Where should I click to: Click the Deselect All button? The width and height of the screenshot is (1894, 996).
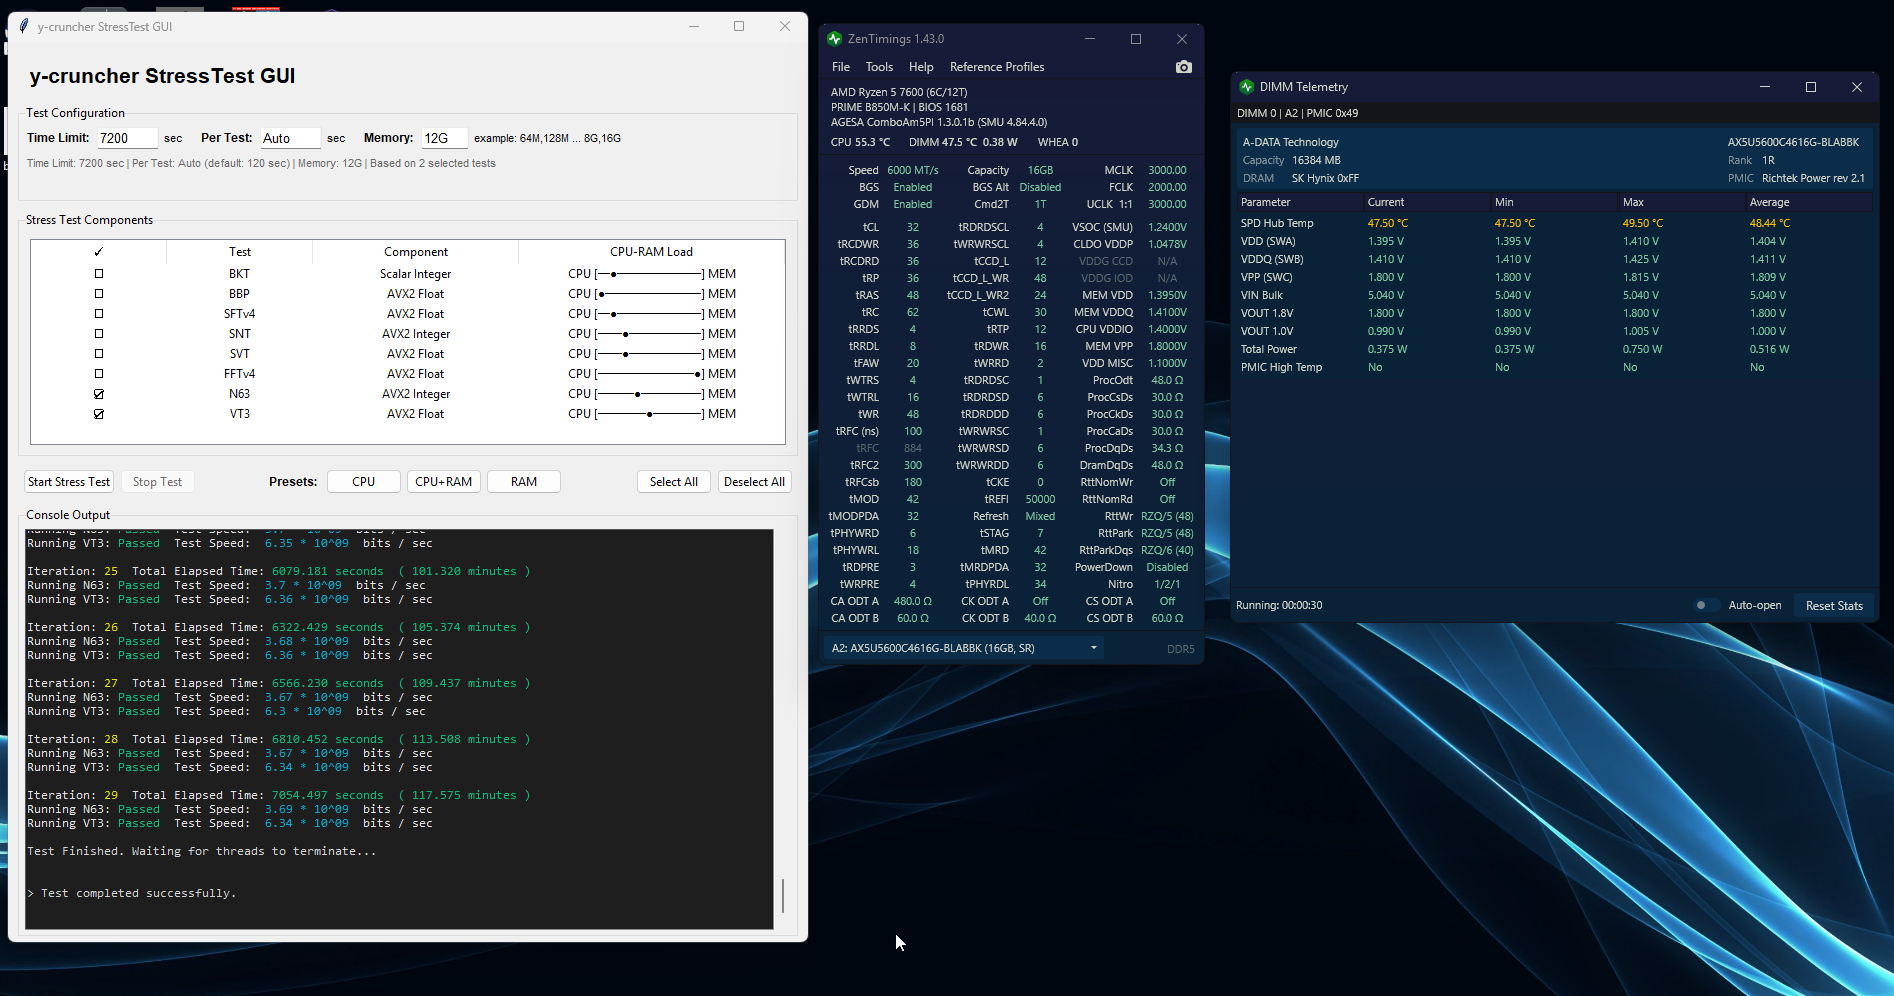pyautogui.click(x=755, y=482)
